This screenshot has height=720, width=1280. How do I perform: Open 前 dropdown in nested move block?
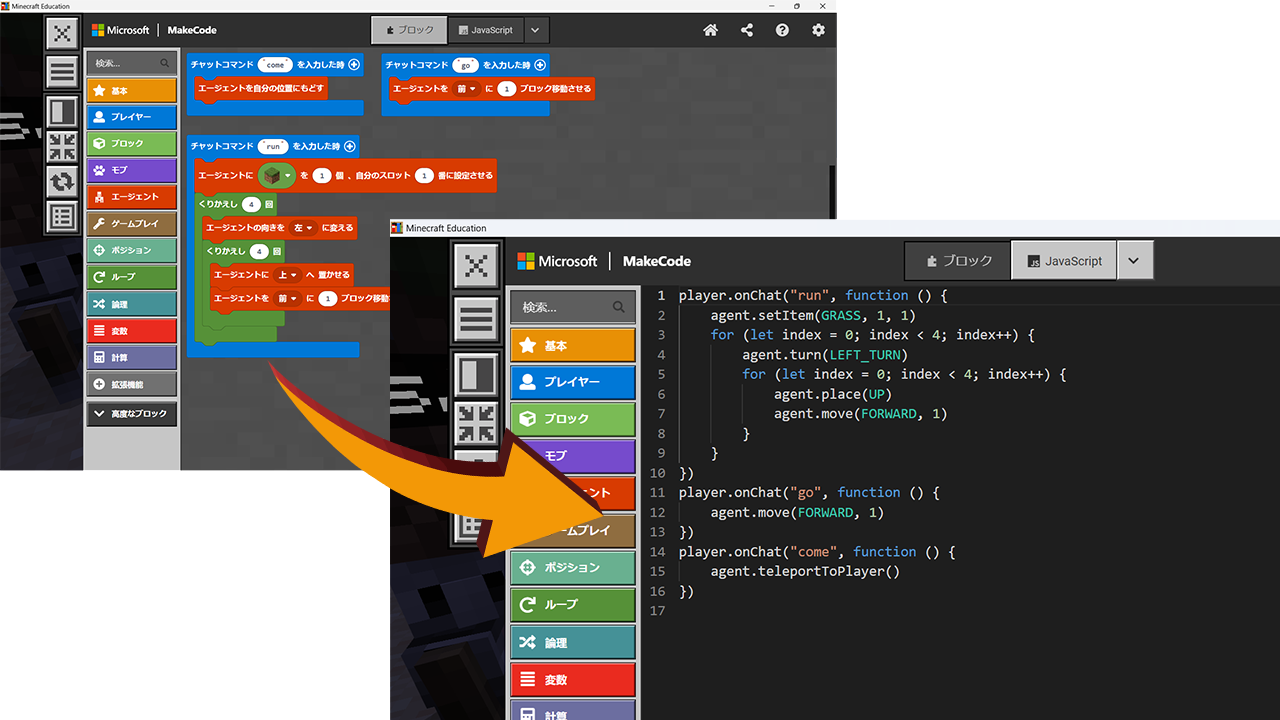coord(288,298)
